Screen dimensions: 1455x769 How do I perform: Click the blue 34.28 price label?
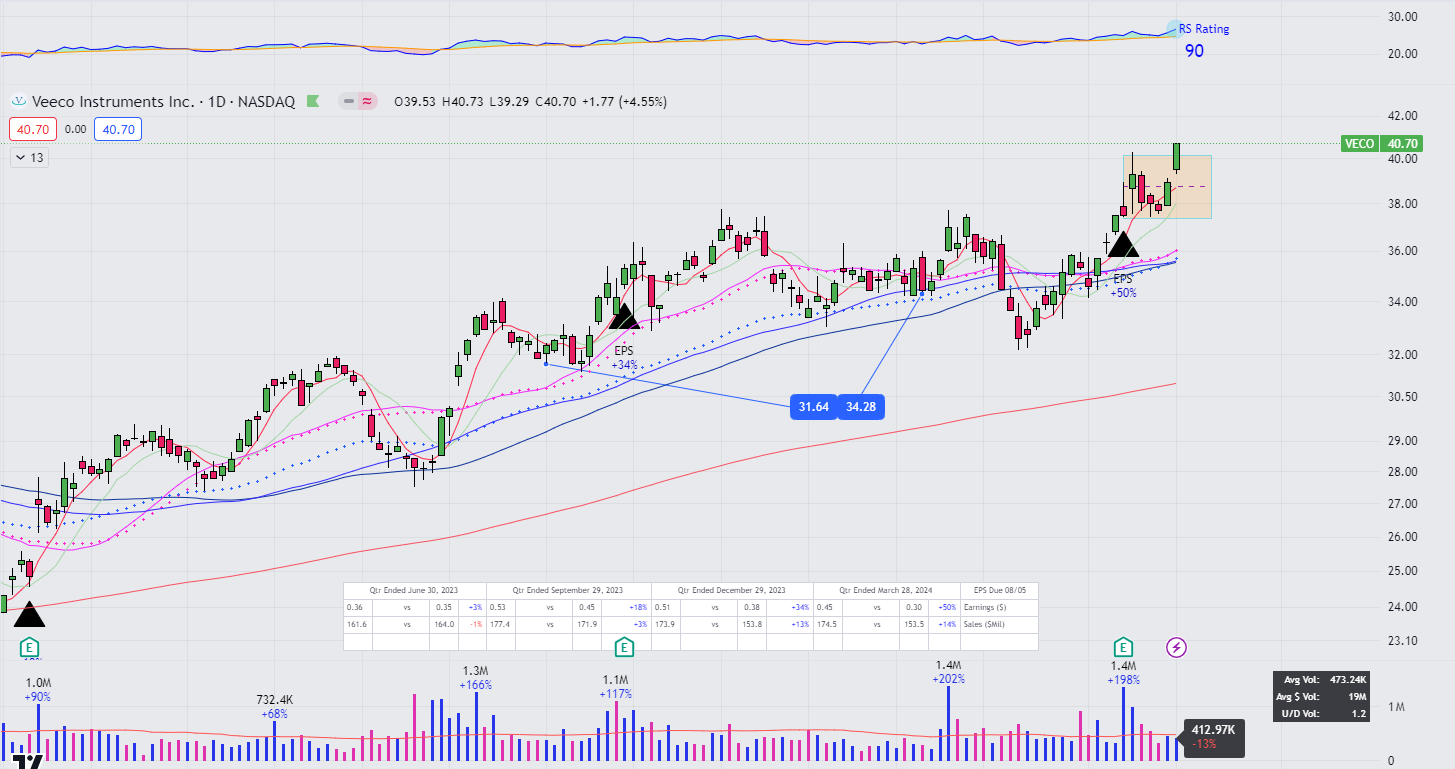tap(860, 407)
